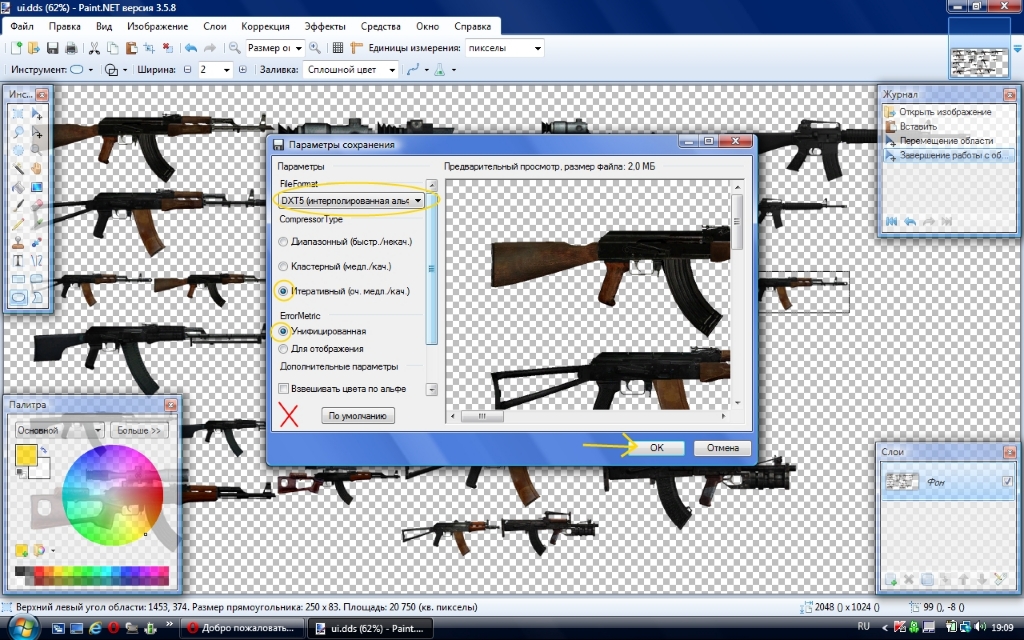This screenshot has width=1024, height=640.
Task: Select the Zoom magnifier tool in tools panel
Action: pos(37,150)
